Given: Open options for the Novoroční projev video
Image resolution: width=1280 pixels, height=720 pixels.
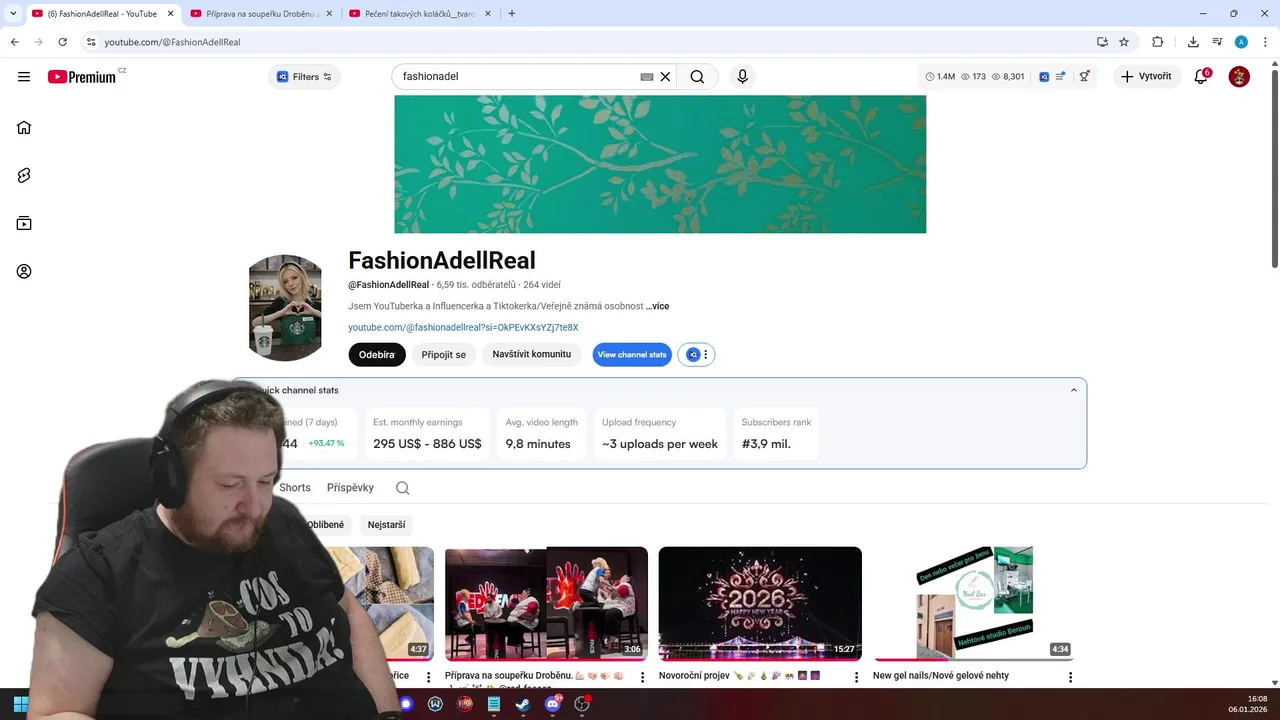Looking at the screenshot, I should pos(856,677).
